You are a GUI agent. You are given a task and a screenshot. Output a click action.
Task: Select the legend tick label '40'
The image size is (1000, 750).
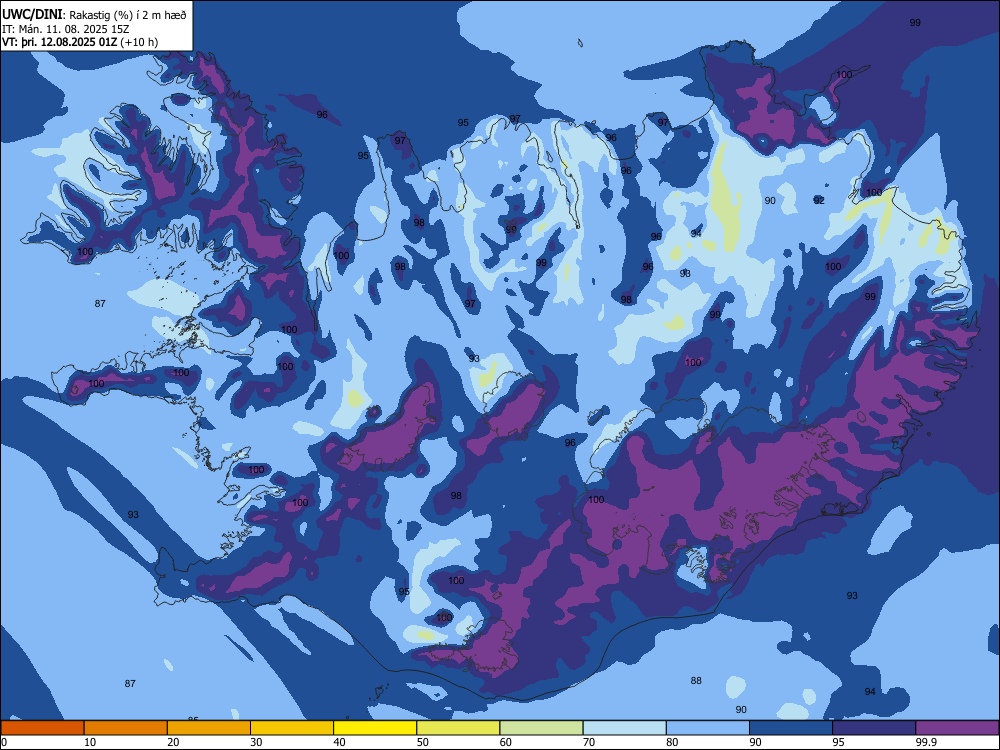click(339, 742)
